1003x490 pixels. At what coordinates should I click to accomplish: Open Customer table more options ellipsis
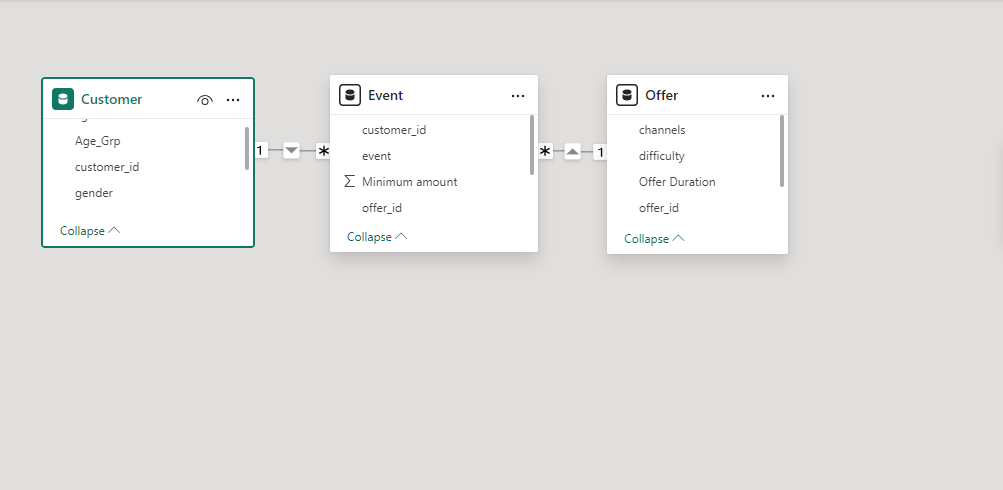233,100
